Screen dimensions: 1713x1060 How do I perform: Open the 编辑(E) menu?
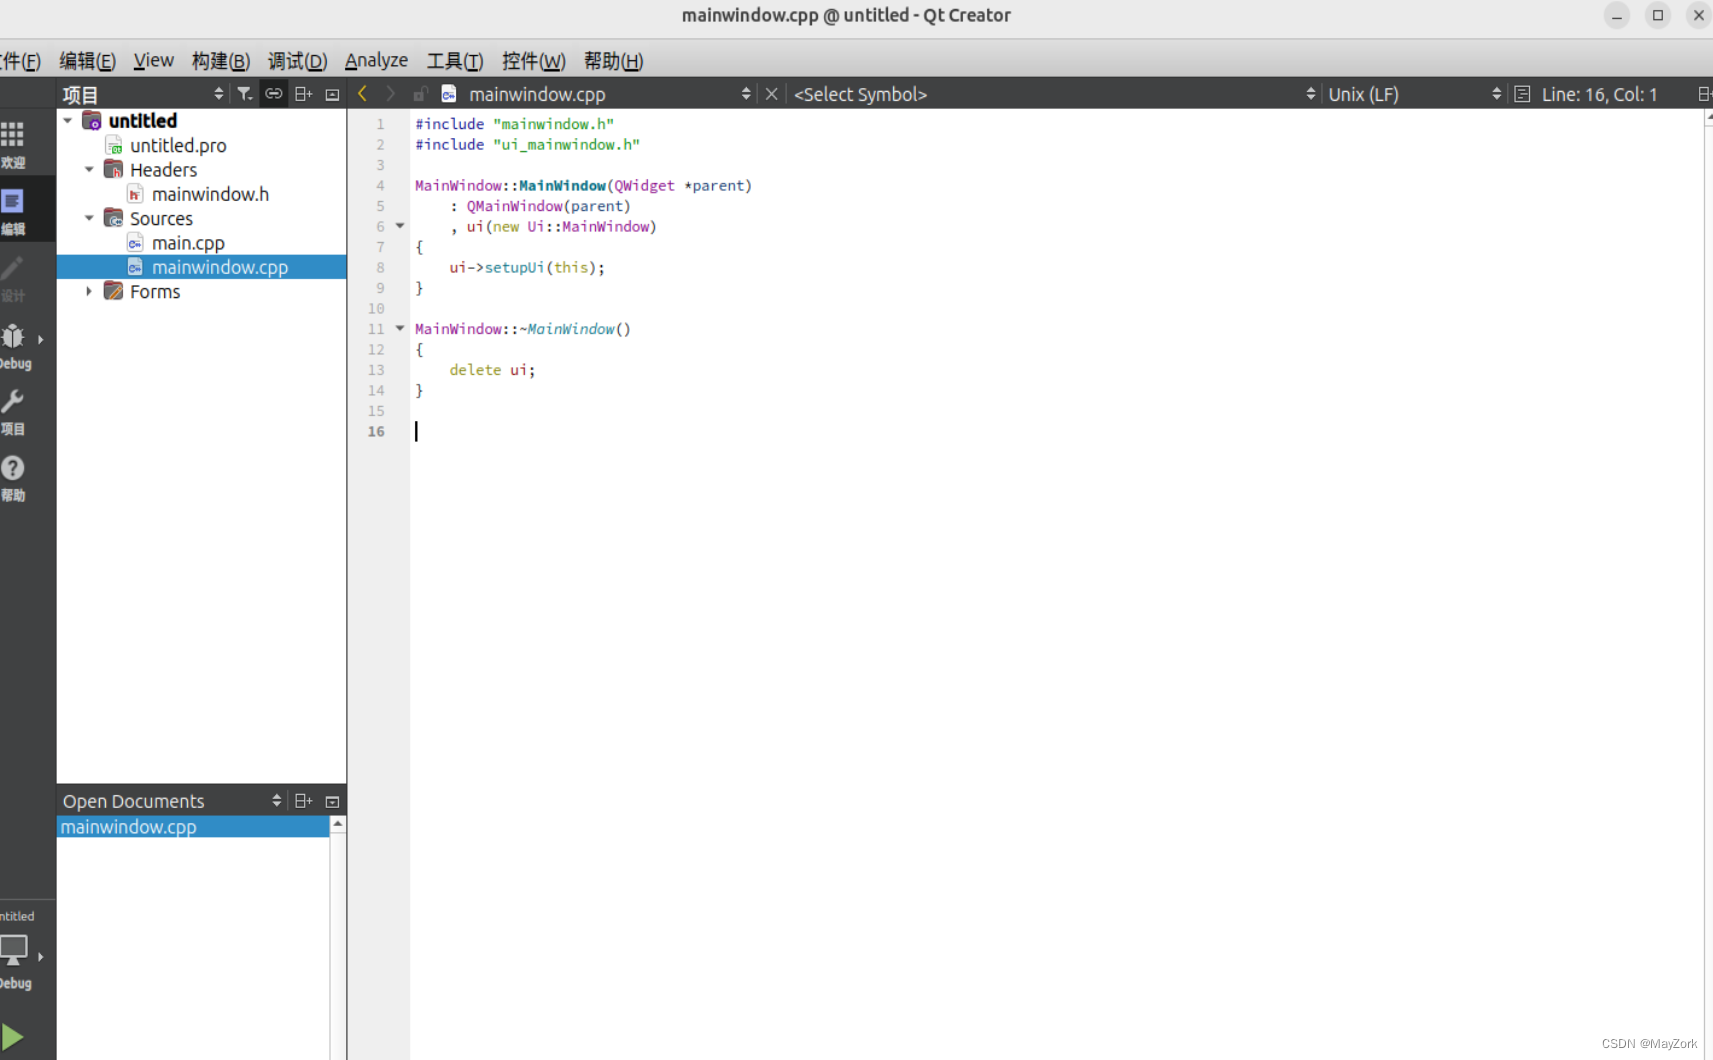tap(87, 61)
